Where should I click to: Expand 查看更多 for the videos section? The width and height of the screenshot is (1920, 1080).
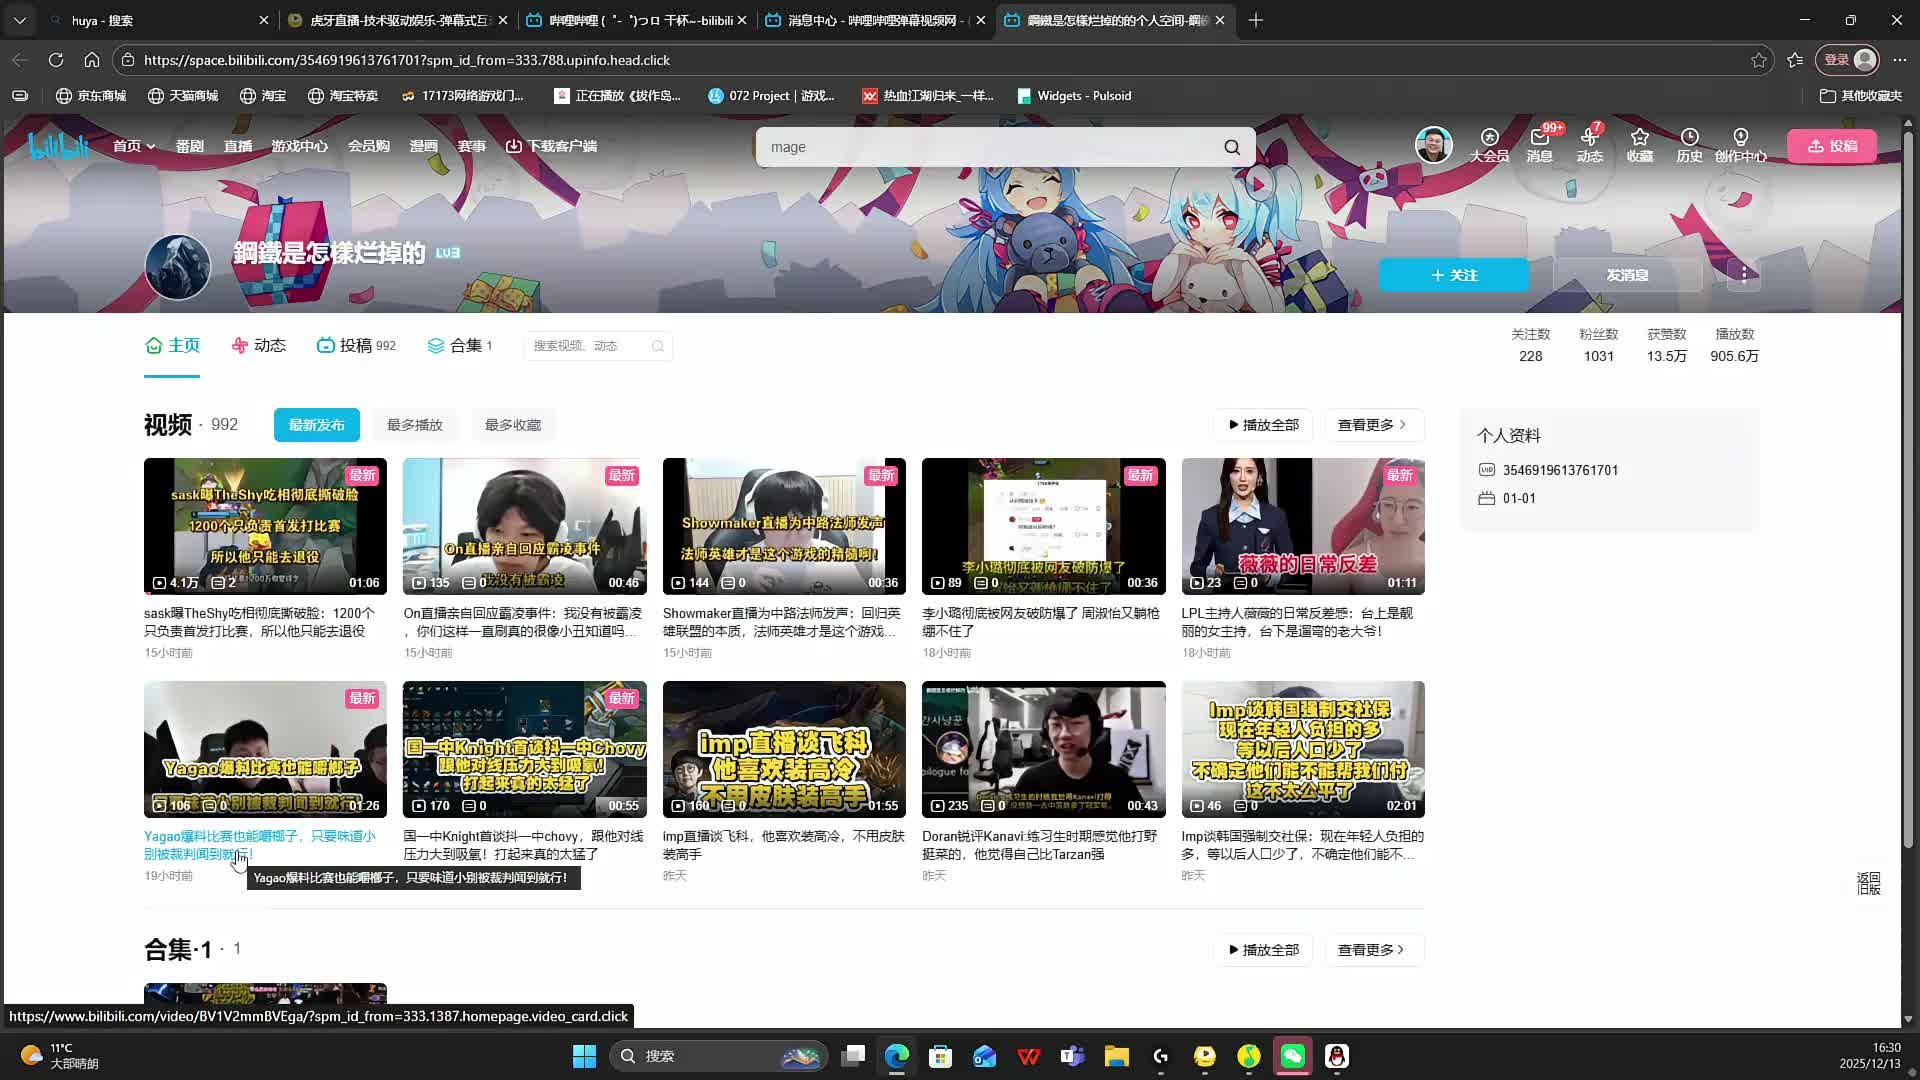1373,425
